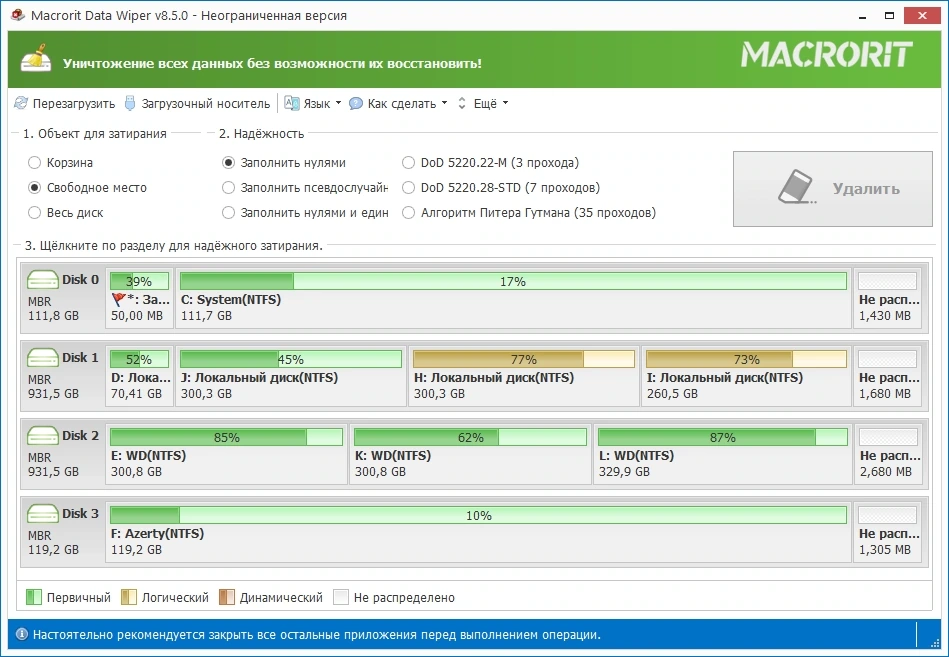Select the F: Azerty(NTFS) usage bar at 10%
This screenshot has height=657, width=949.
pyautogui.click(x=478, y=515)
